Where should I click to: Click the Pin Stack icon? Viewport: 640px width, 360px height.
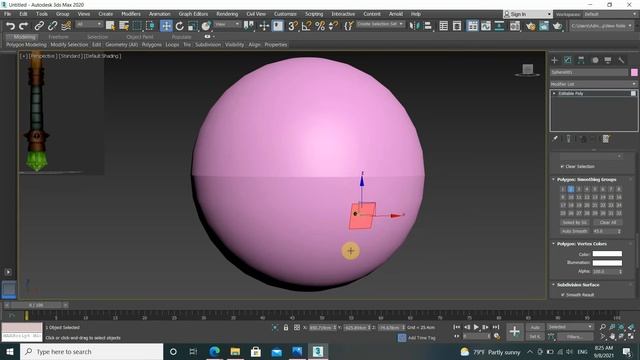point(555,139)
